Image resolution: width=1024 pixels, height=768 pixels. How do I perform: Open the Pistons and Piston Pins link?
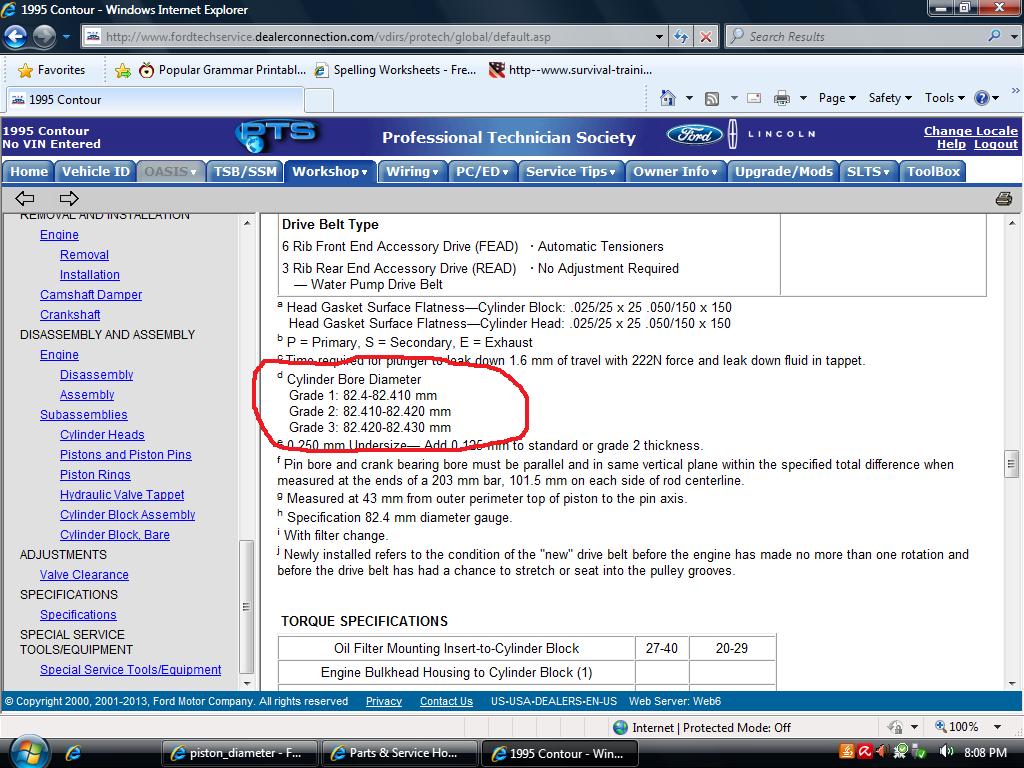[x=125, y=455]
